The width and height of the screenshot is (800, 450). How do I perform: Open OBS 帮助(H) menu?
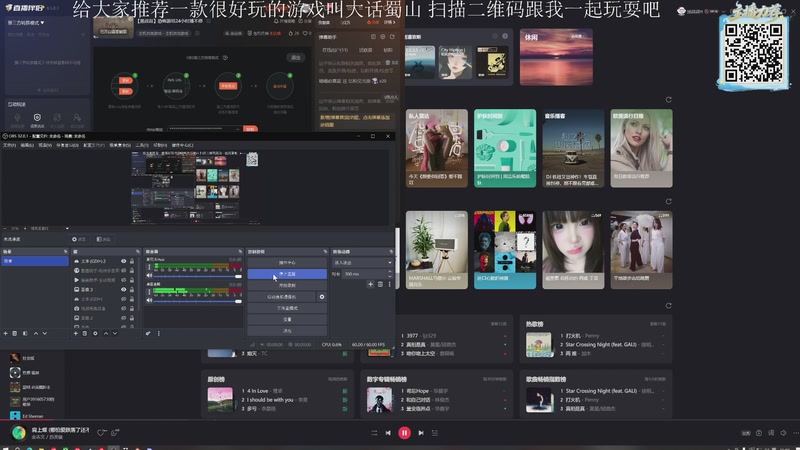tap(160, 145)
